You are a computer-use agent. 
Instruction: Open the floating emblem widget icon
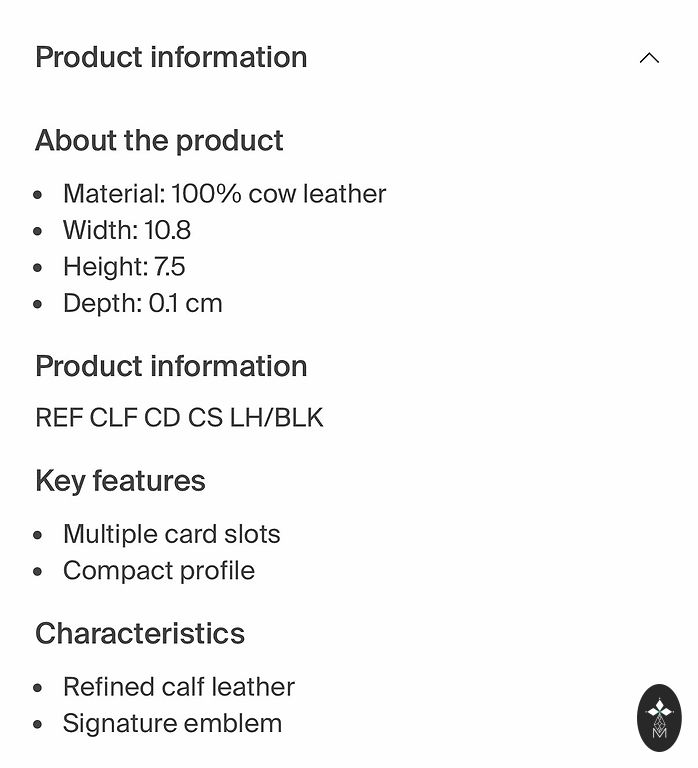(659, 717)
